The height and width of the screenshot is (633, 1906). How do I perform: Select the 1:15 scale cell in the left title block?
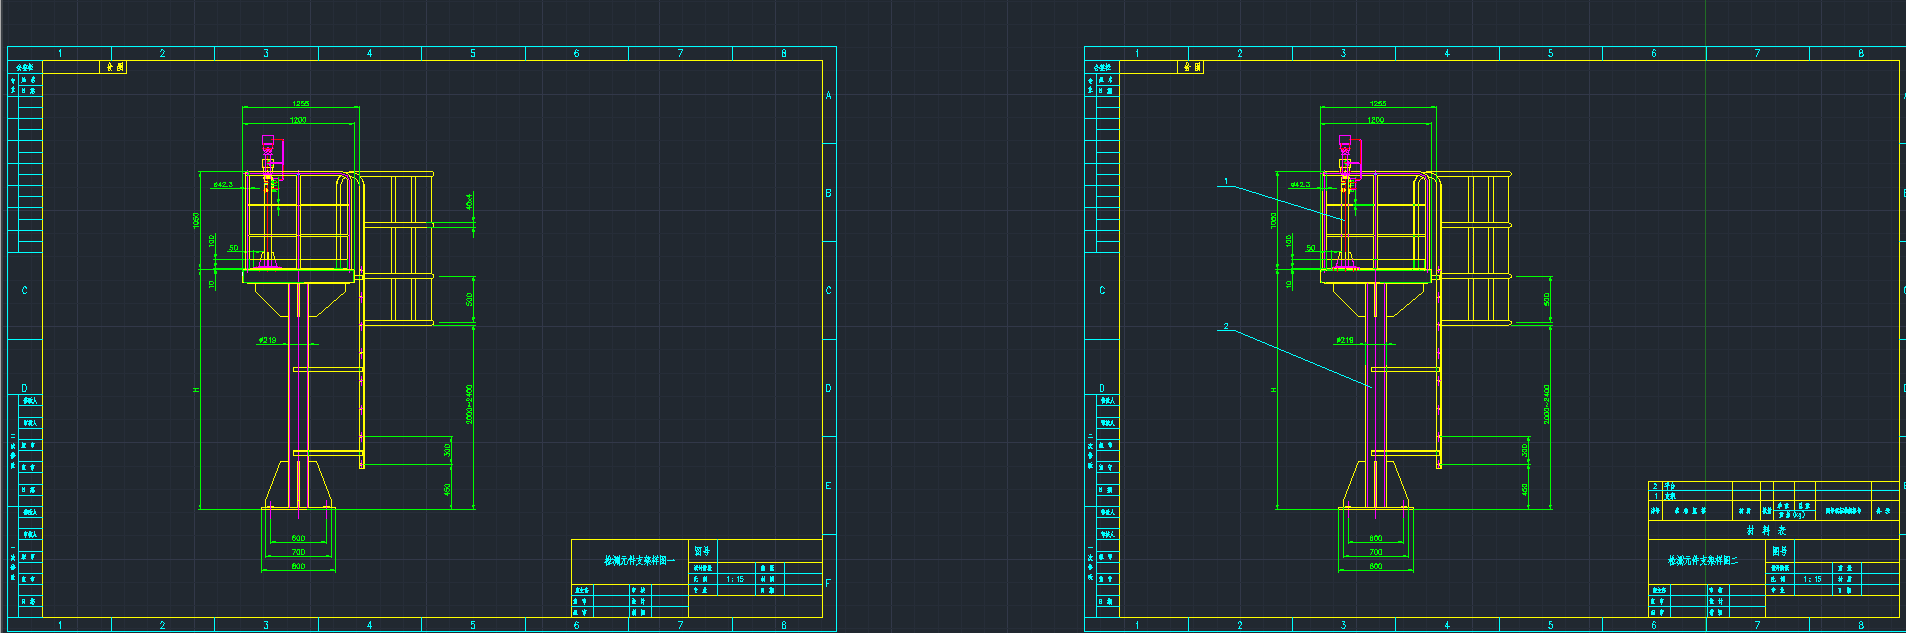735,579
